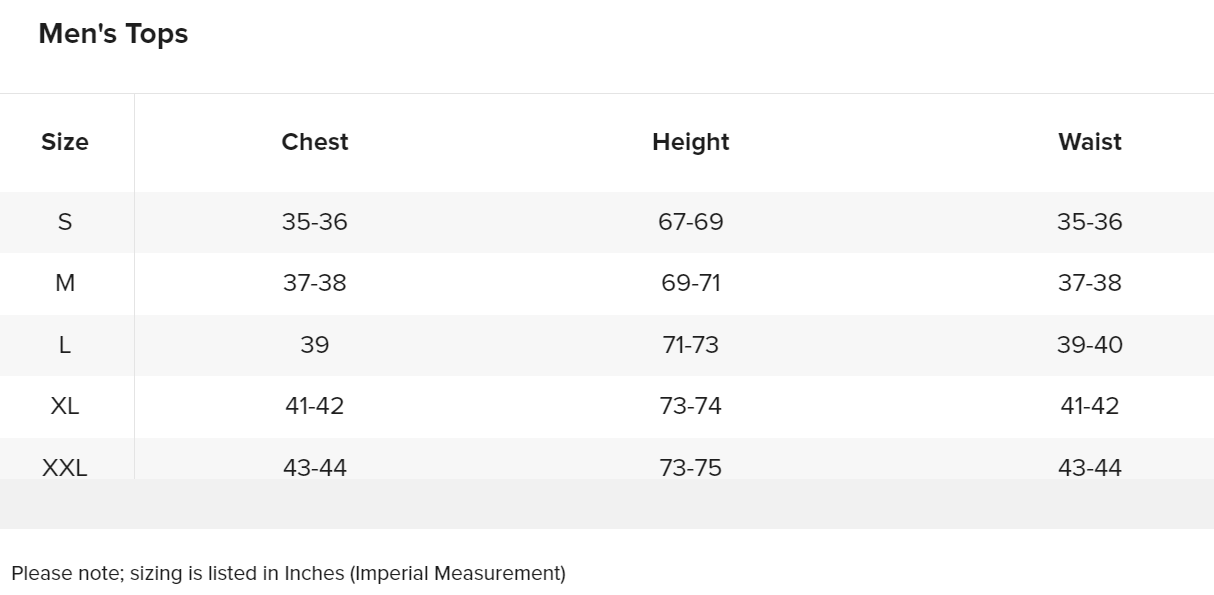The height and width of the screenshot is (595, 1214).
Task: Select the Size column header
Action: coord(65,142)
